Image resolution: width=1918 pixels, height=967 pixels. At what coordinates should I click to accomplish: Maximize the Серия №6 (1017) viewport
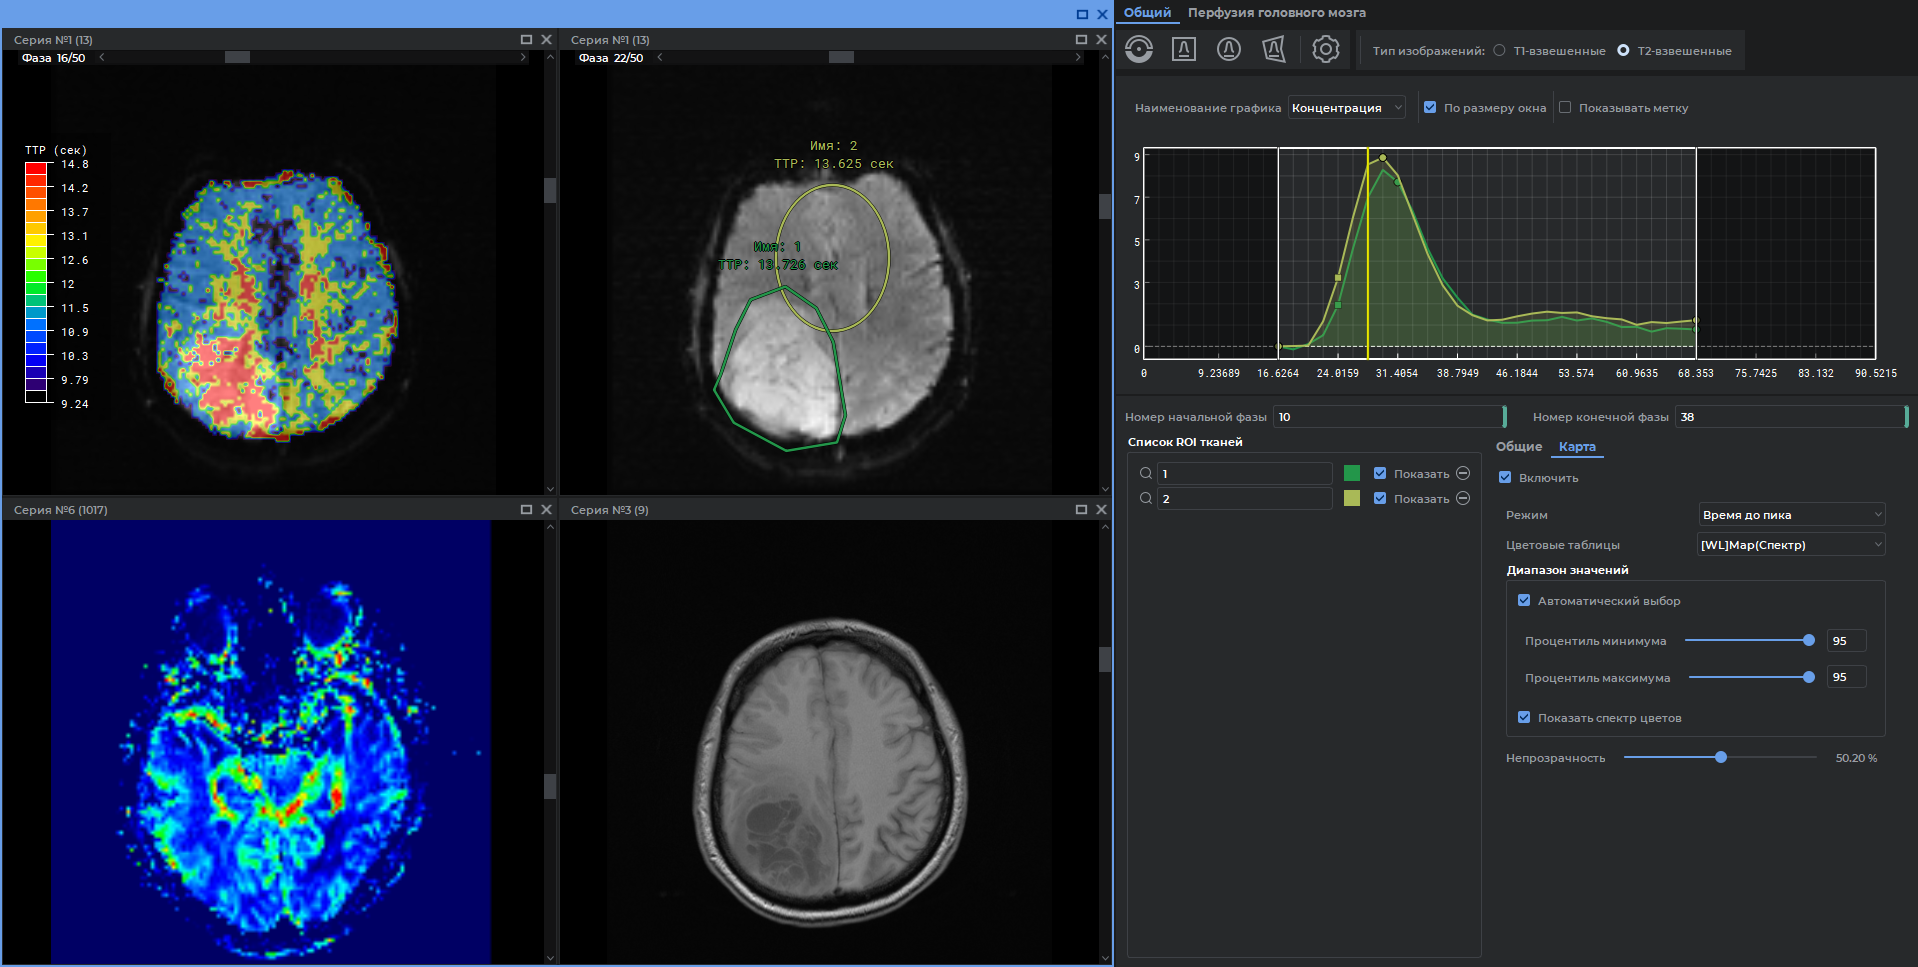click(526, 510)
